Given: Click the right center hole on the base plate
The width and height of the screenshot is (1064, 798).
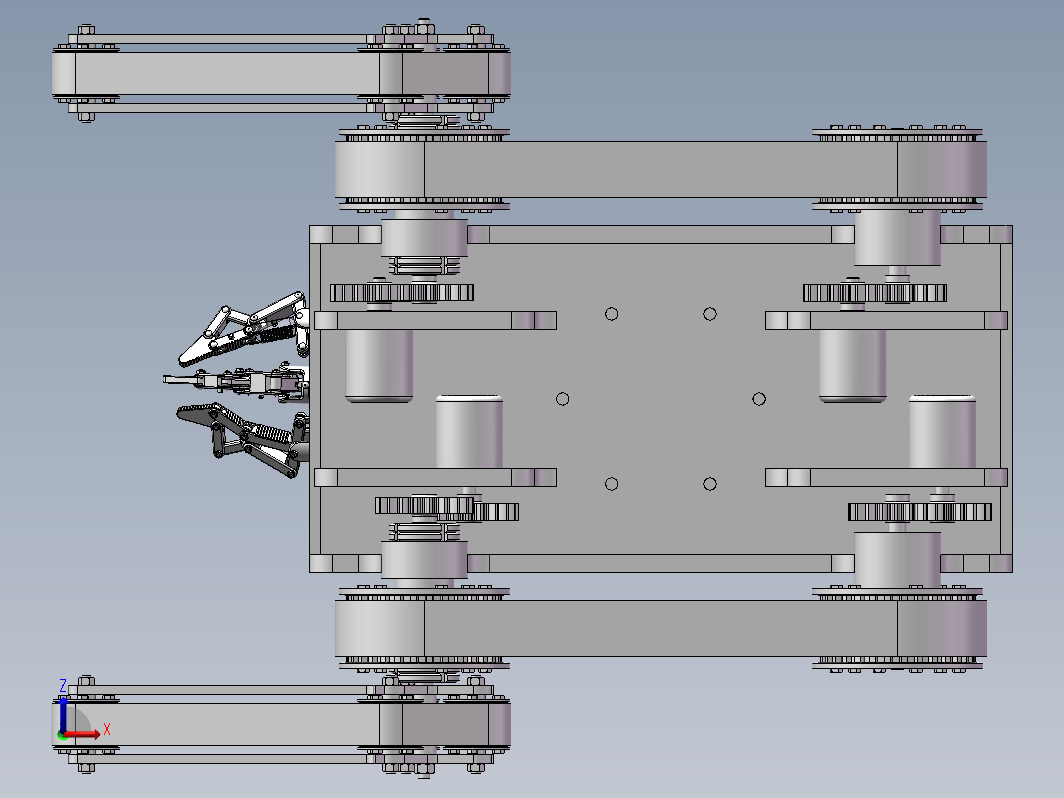Looking at the screenshot, I should [759, 399].
